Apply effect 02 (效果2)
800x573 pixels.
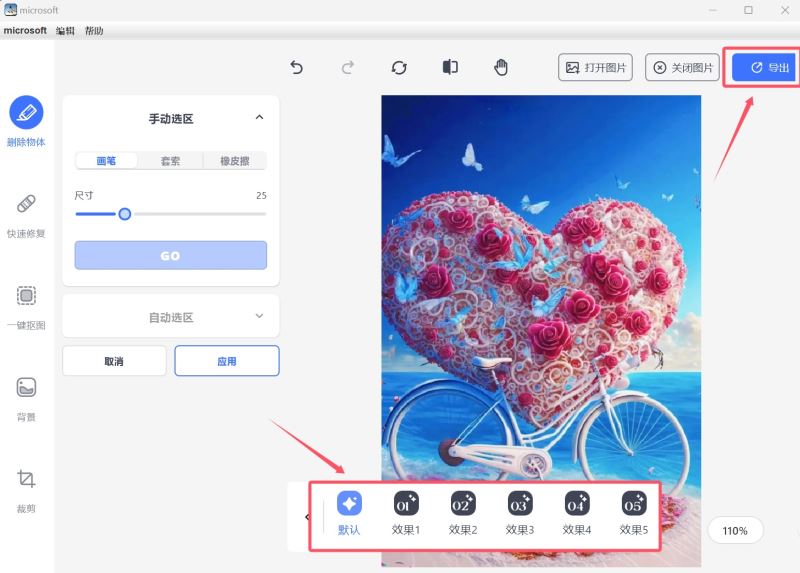click(463, 513)
